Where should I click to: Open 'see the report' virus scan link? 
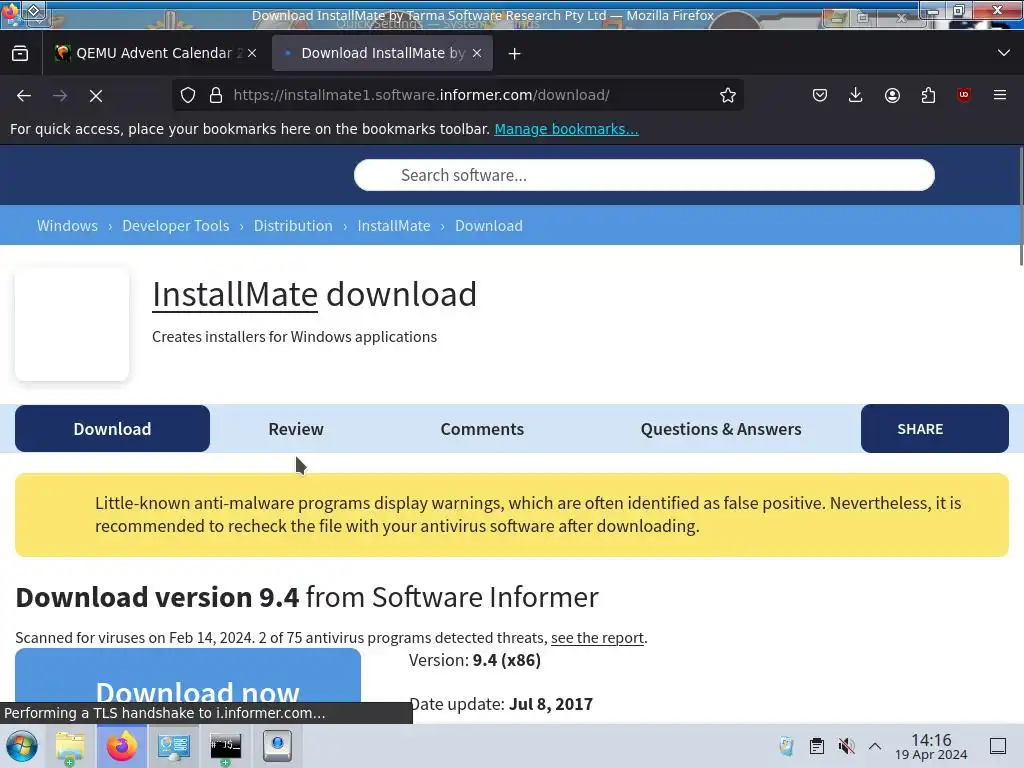click(597, 637)
